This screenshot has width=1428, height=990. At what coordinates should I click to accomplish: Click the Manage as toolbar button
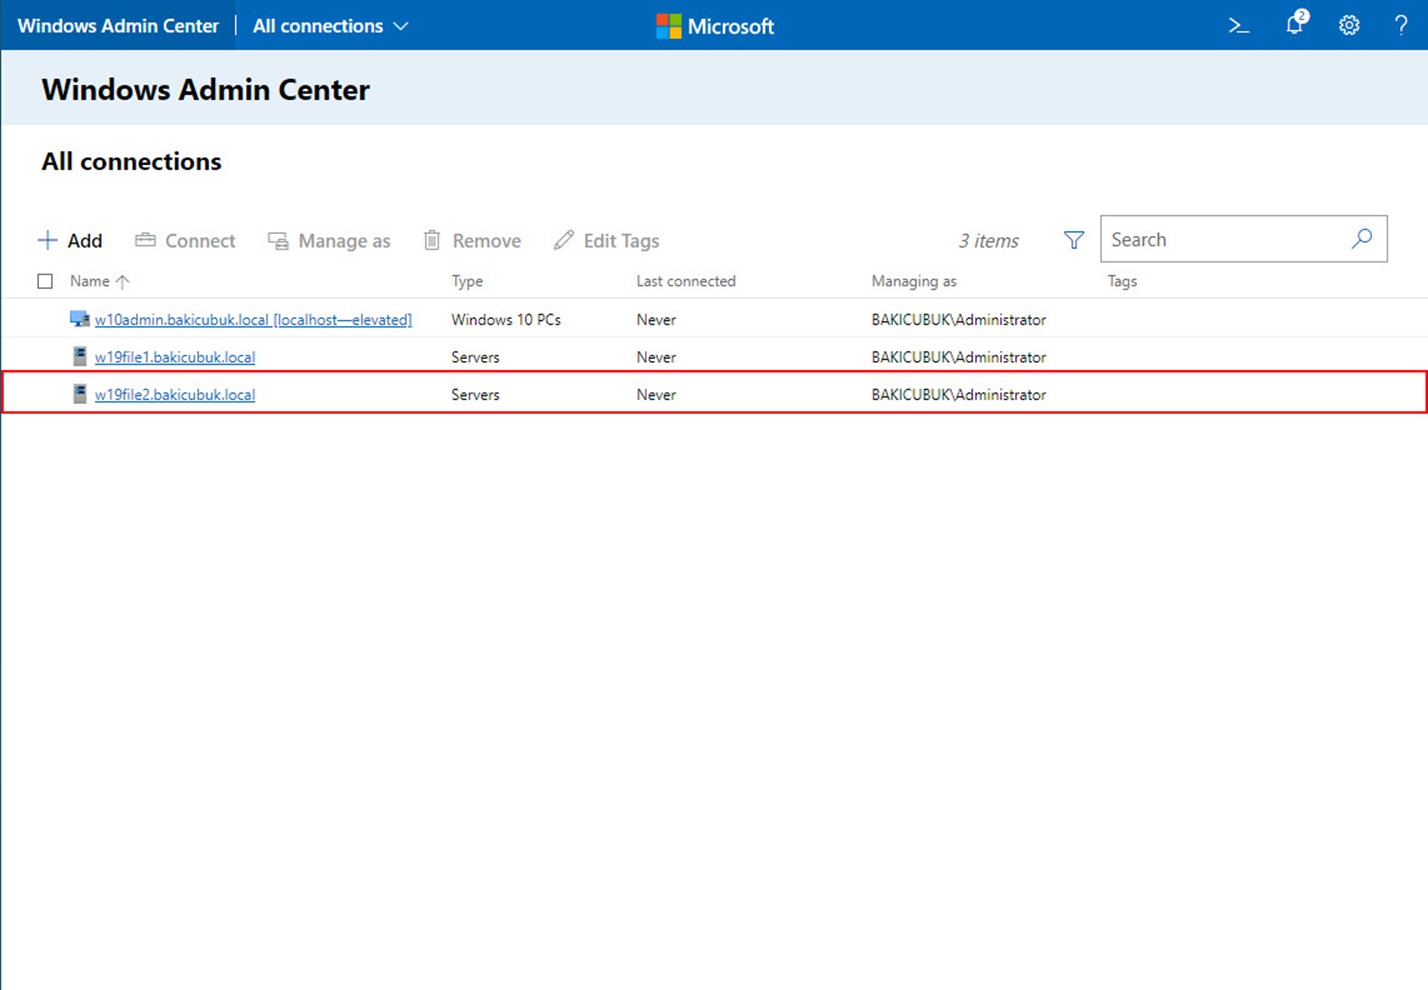[329, 240]
